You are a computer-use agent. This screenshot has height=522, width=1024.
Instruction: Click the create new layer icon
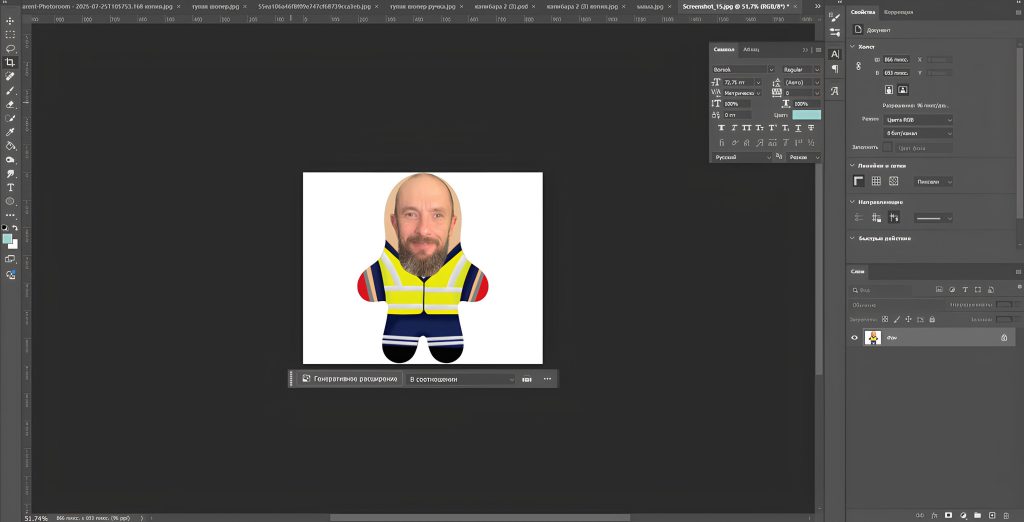click(993, 516)
